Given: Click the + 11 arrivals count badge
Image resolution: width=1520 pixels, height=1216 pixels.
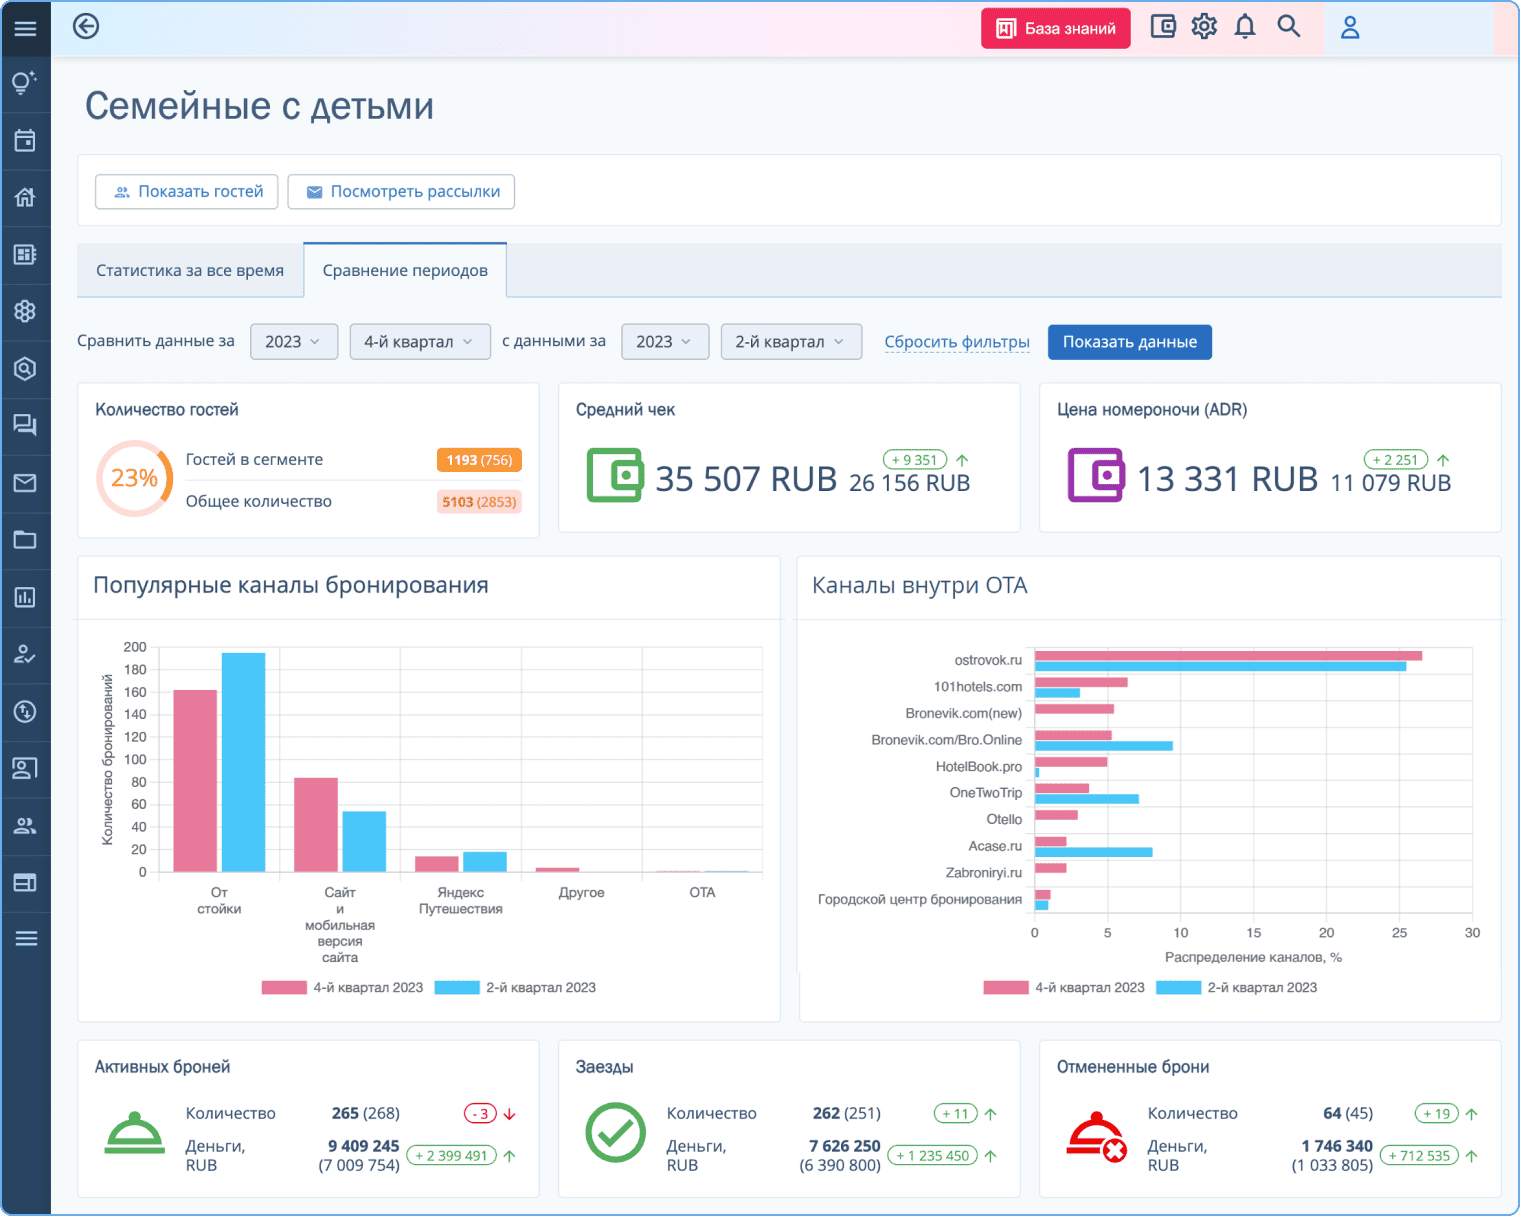Looking at the screenshot, I should click(x=956, y=1114).
